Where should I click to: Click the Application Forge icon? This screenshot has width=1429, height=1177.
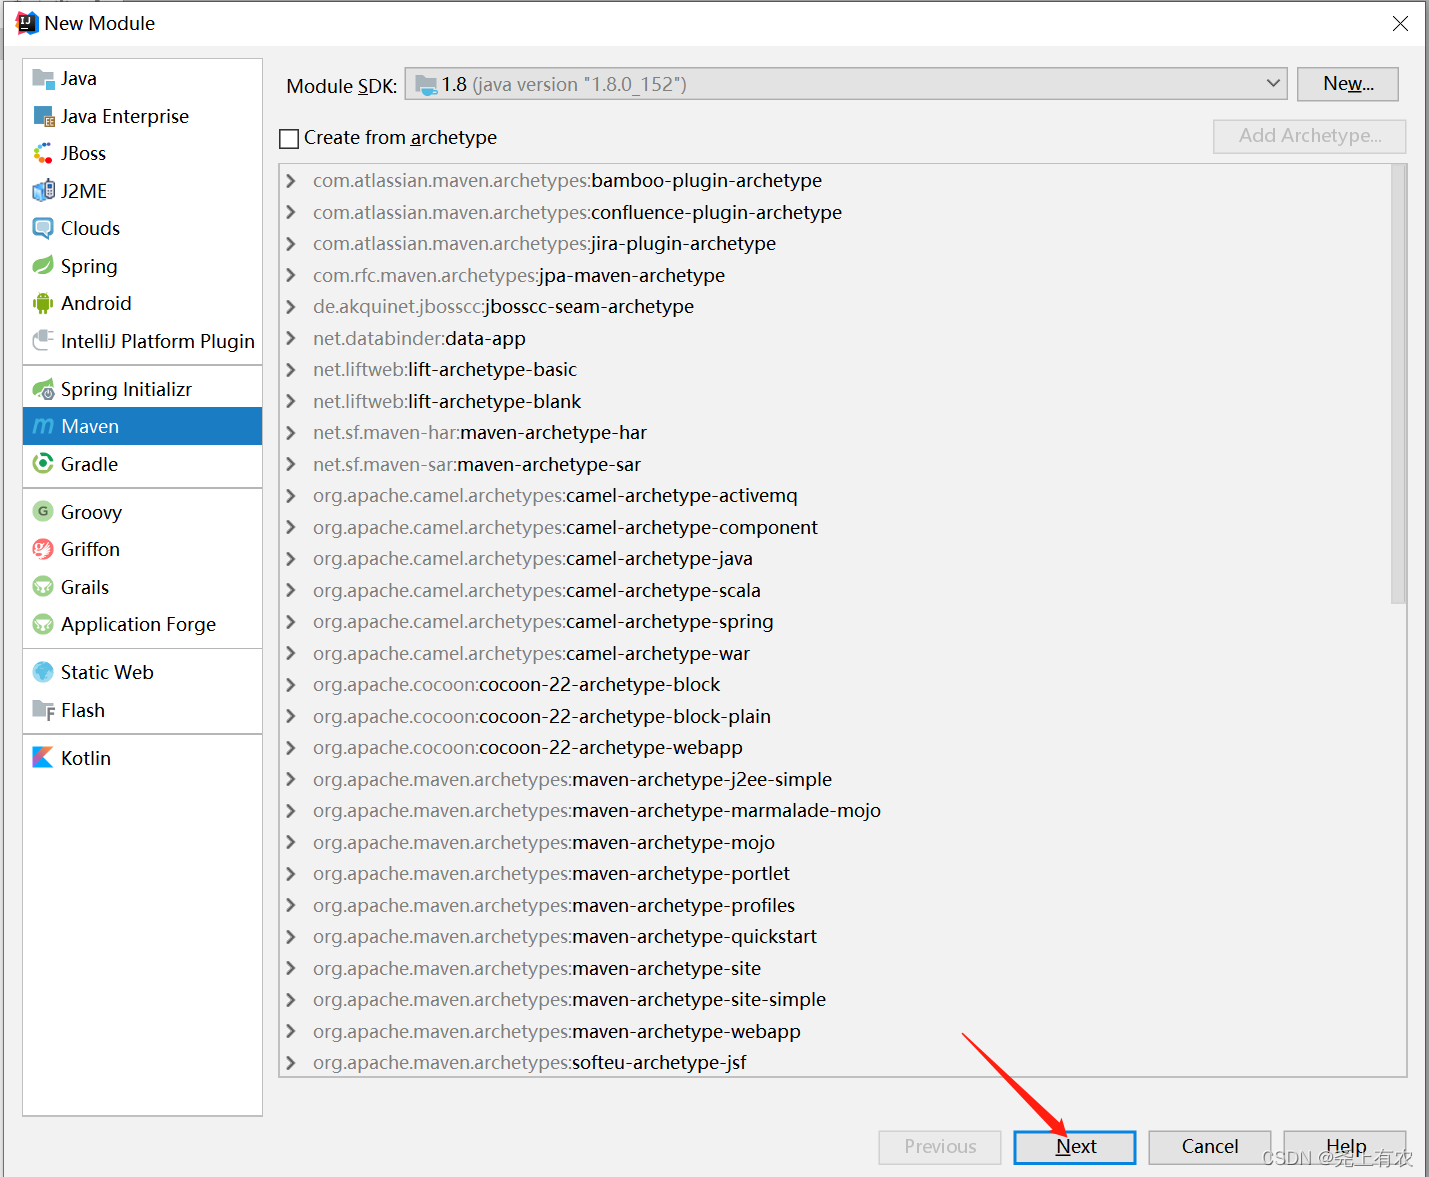43,624
